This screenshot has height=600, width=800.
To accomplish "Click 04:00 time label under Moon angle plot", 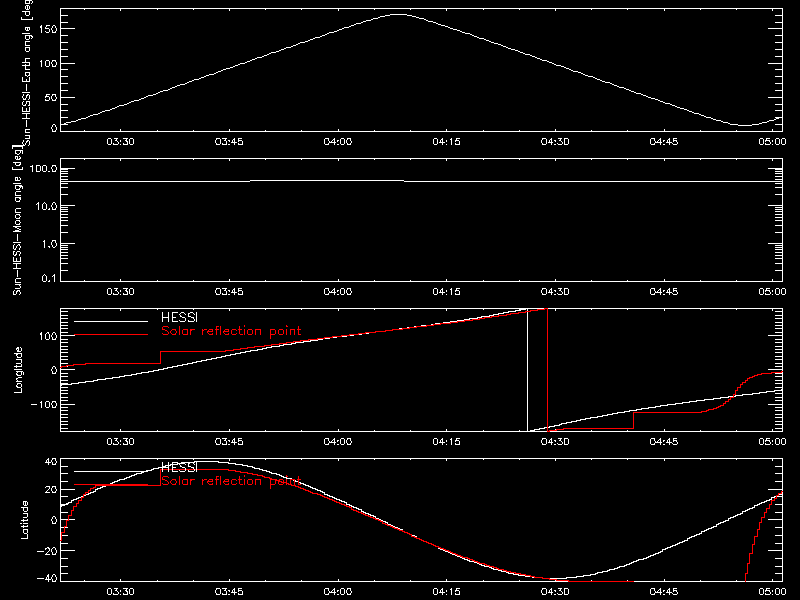I will 338,291.
